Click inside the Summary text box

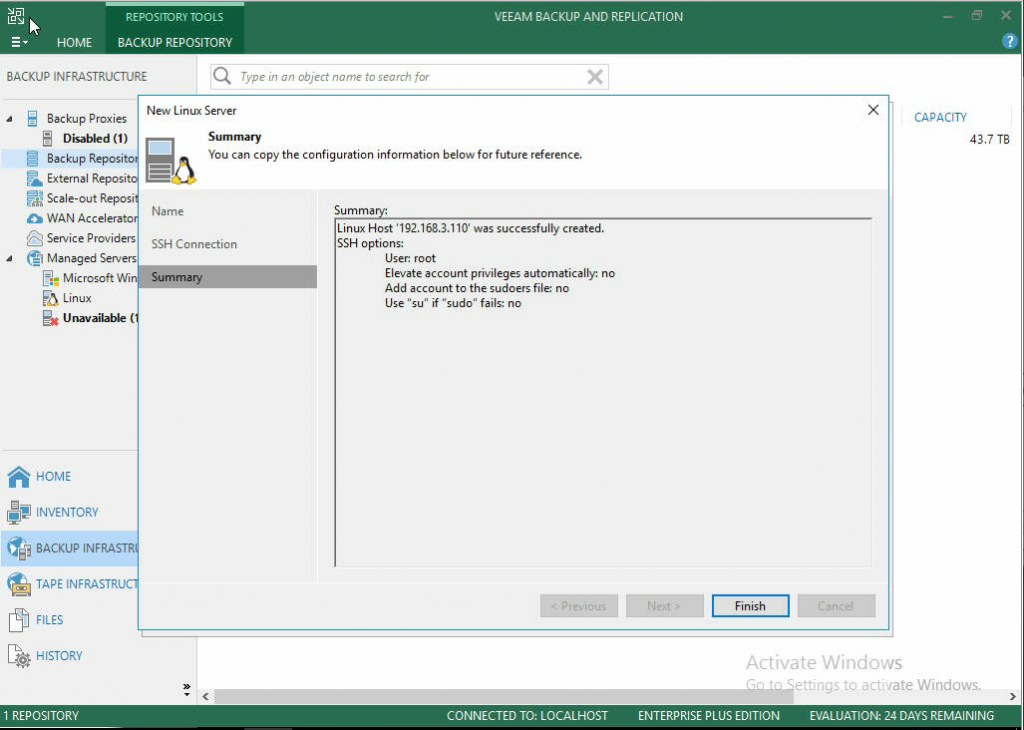coord(603,392)
